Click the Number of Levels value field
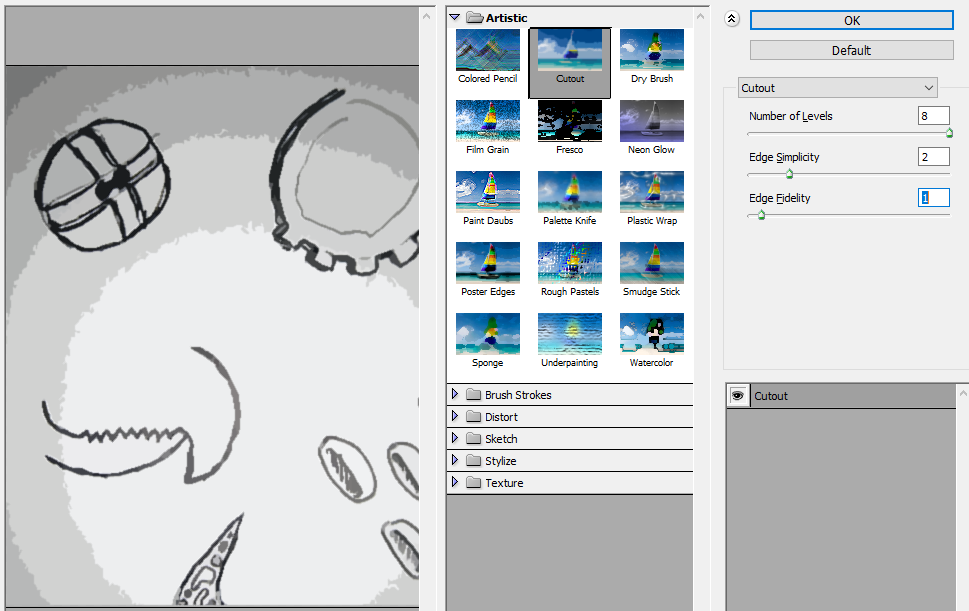The image size is (969, 611). [x=933, y=116]
